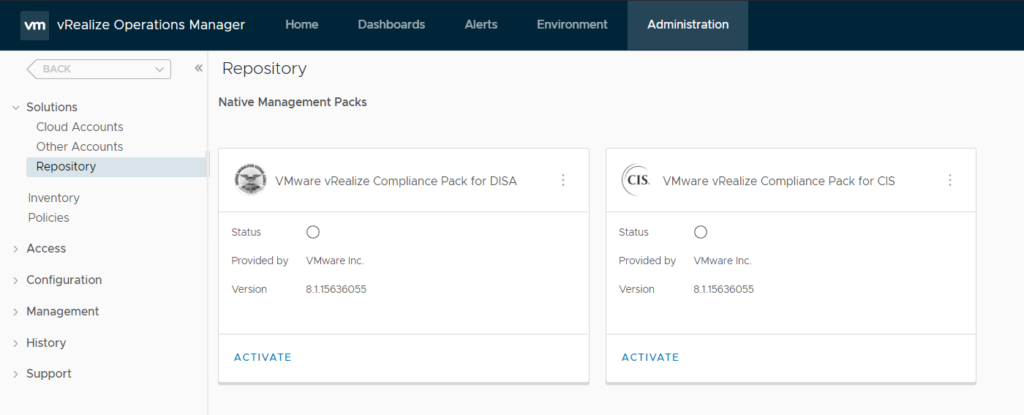The height and width of the screenshot is (415, 1024).
Task: Select the Administration tab
Action: 688,25
